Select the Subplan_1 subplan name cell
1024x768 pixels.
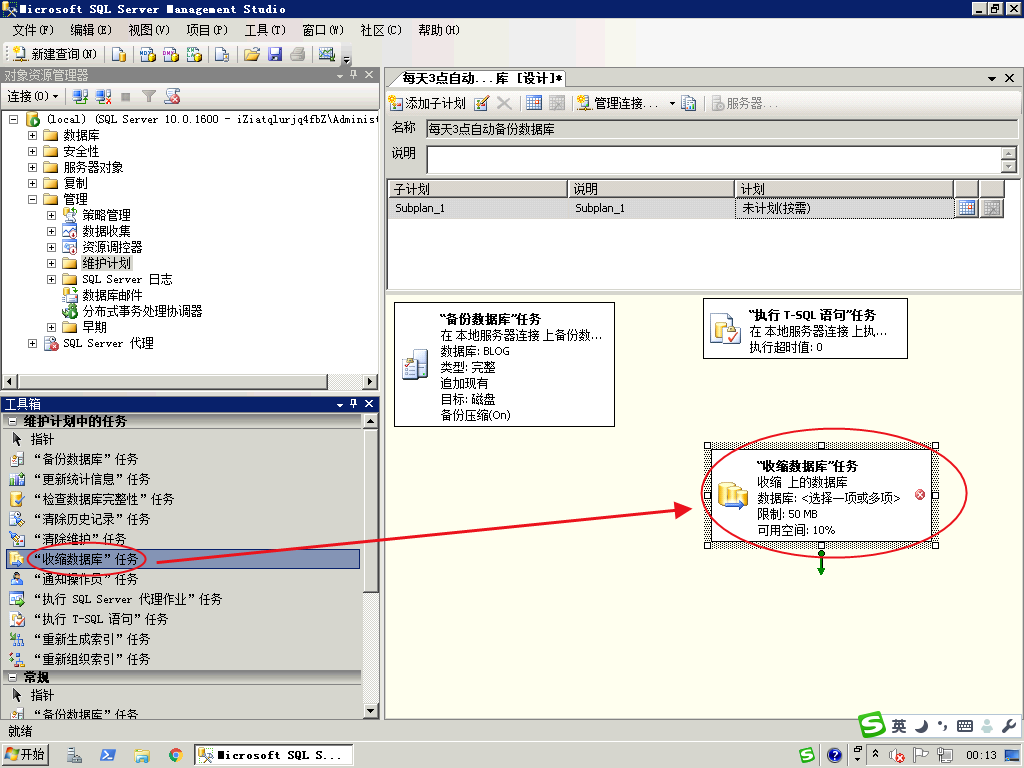478,208
